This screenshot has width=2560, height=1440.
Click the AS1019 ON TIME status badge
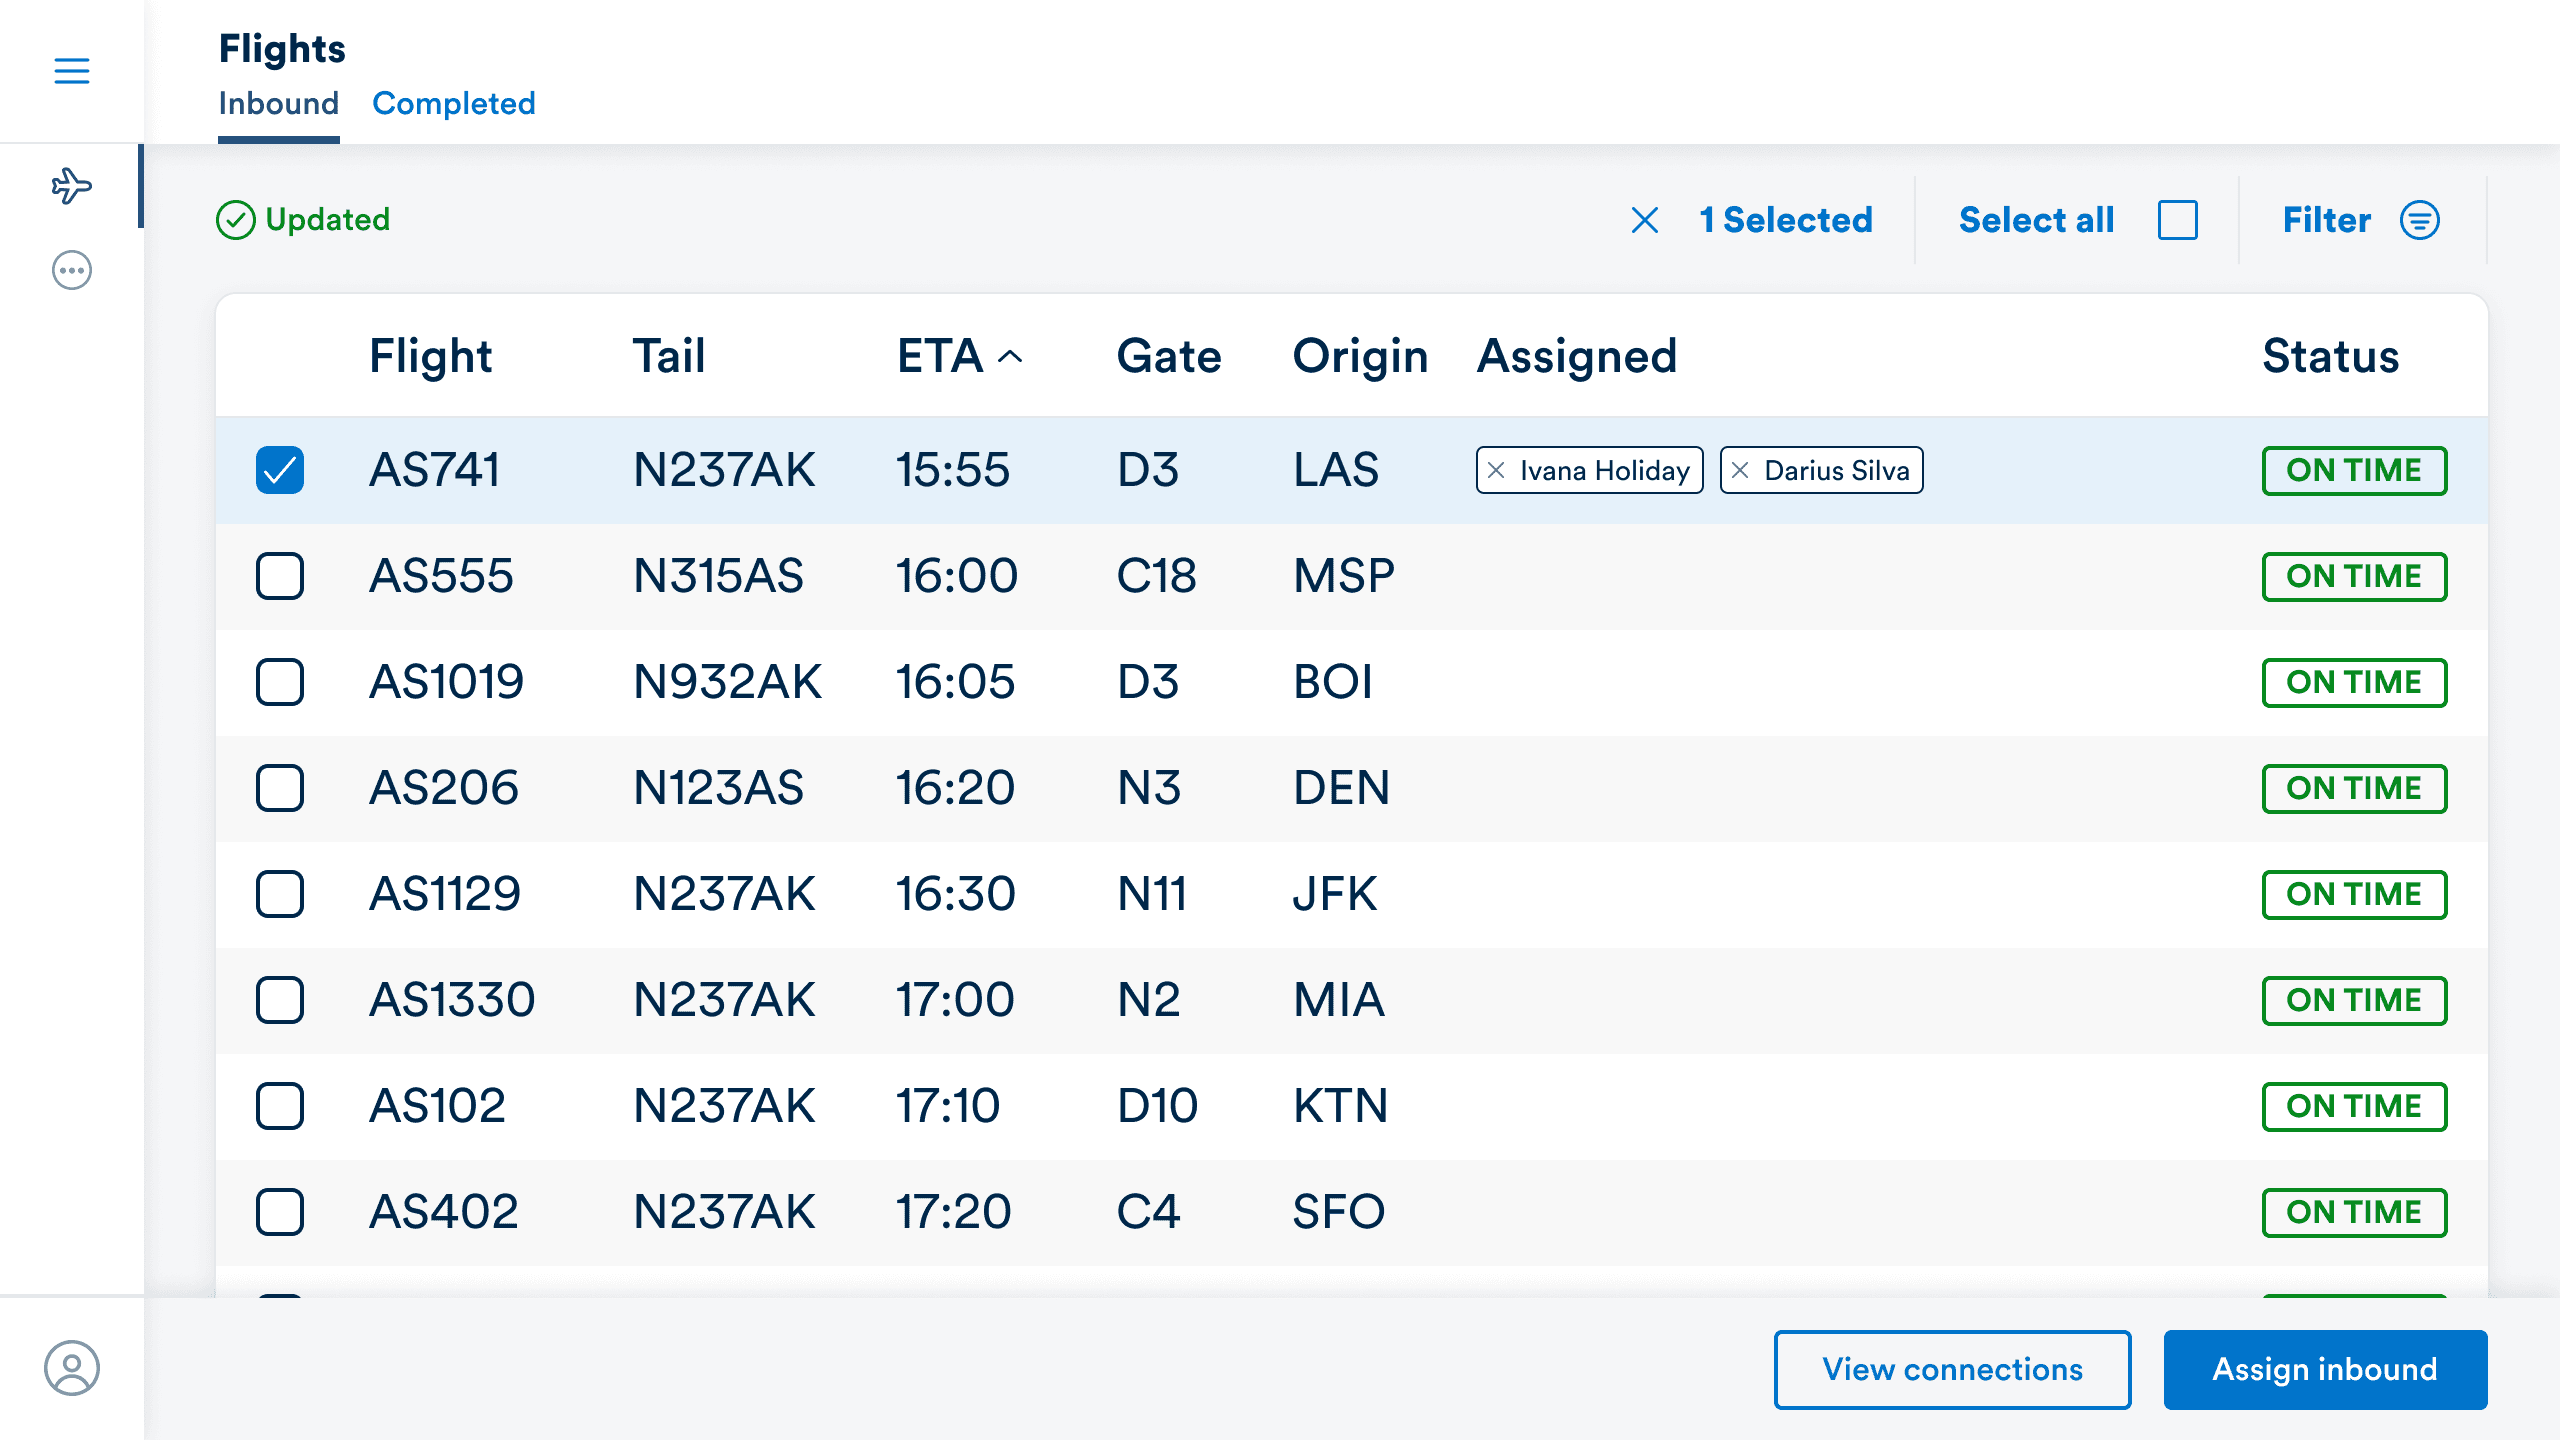click(x=2354, y=682)
